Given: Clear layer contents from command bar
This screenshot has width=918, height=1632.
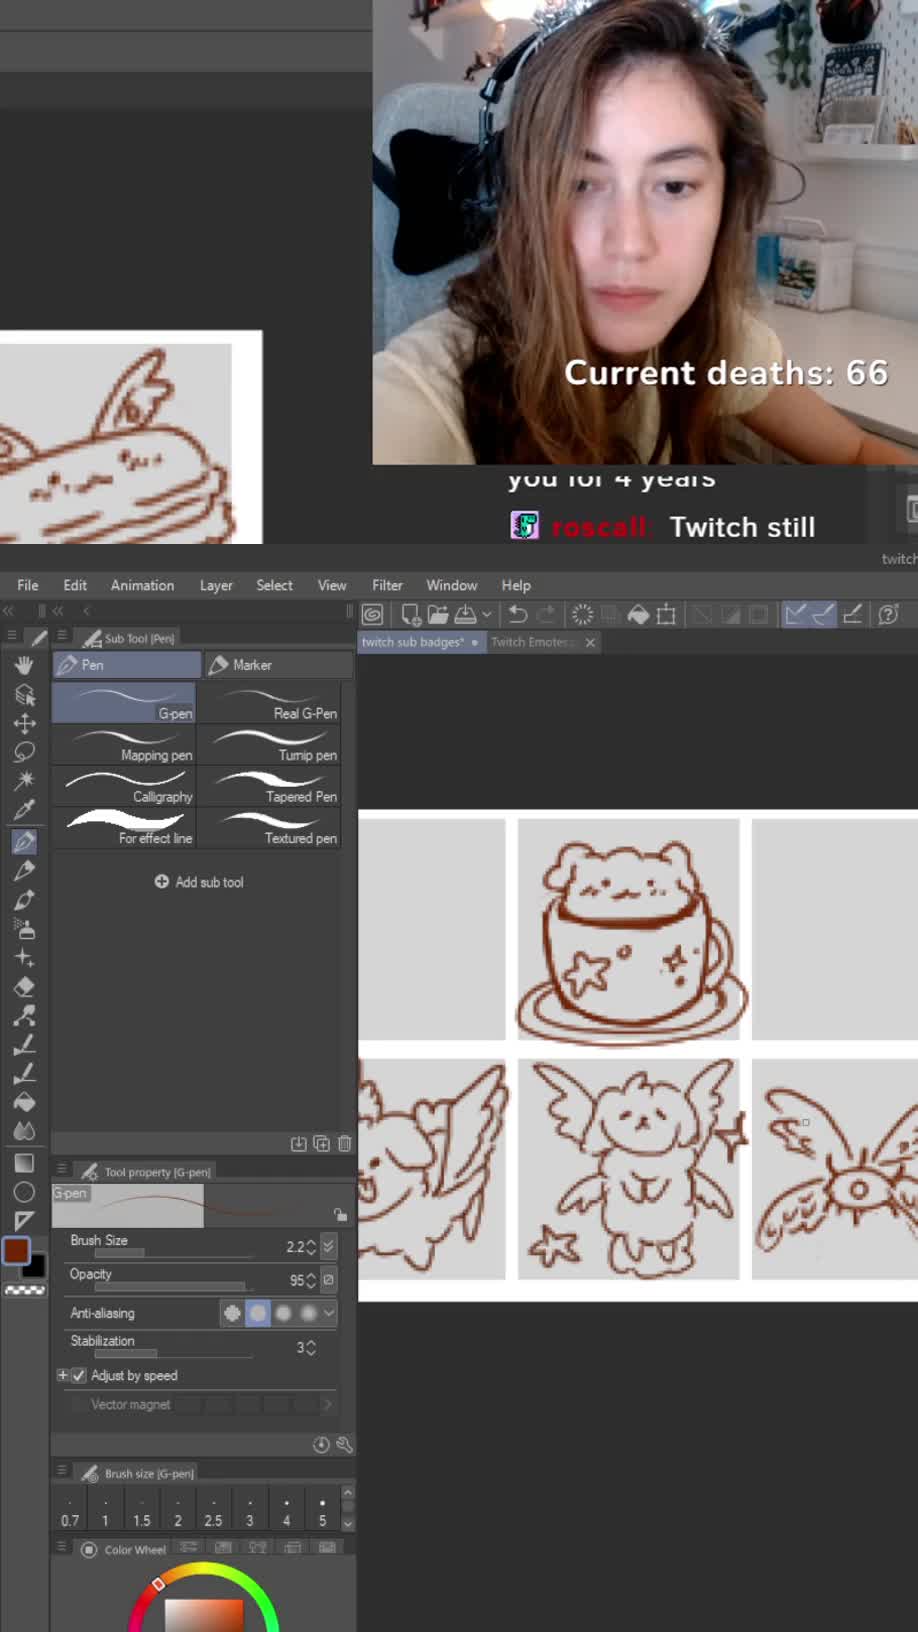Looking at the screenshot, I should coord(582,614).
